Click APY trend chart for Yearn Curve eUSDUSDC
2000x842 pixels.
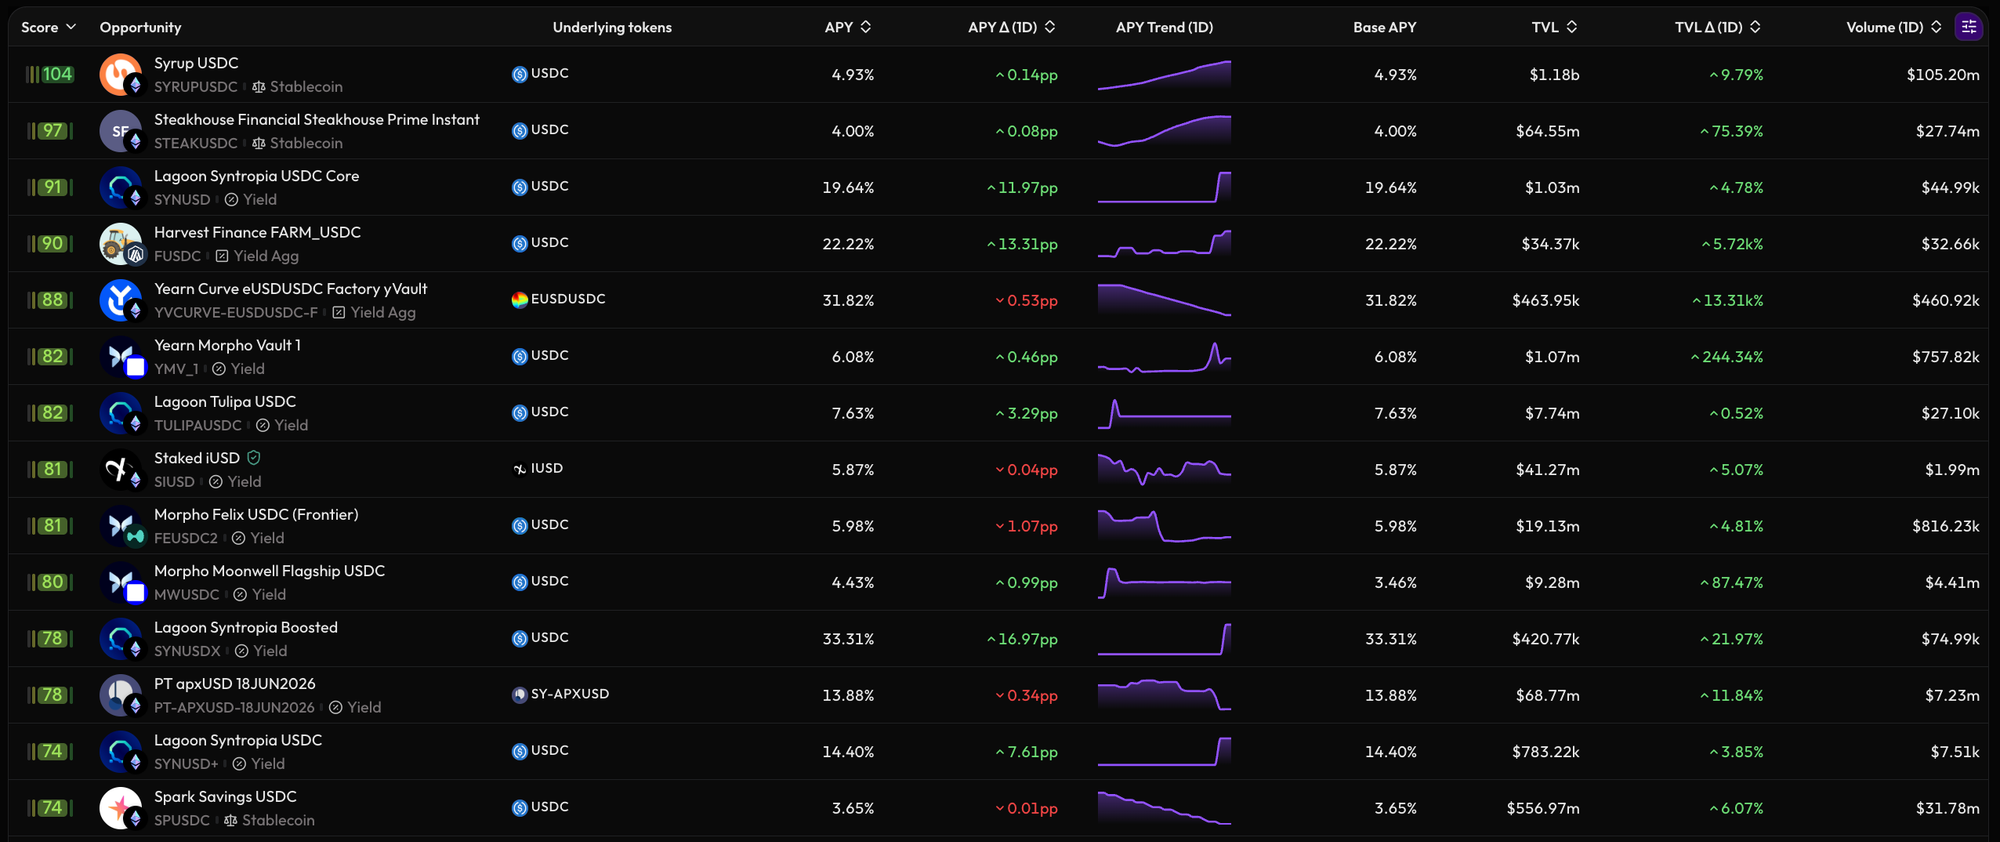(x=1164, y=301)
